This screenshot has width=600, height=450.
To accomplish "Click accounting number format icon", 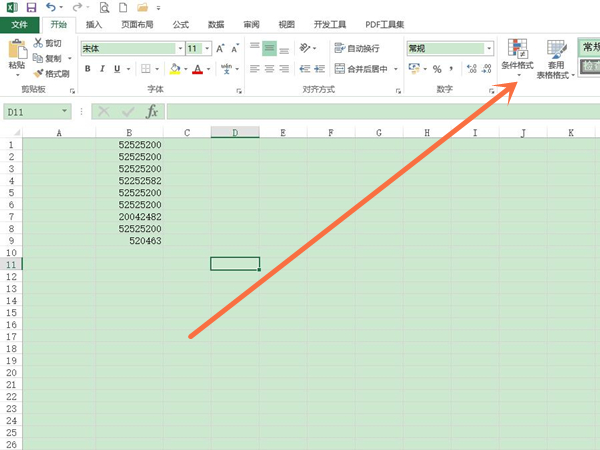I will click(x=414, y=69).
